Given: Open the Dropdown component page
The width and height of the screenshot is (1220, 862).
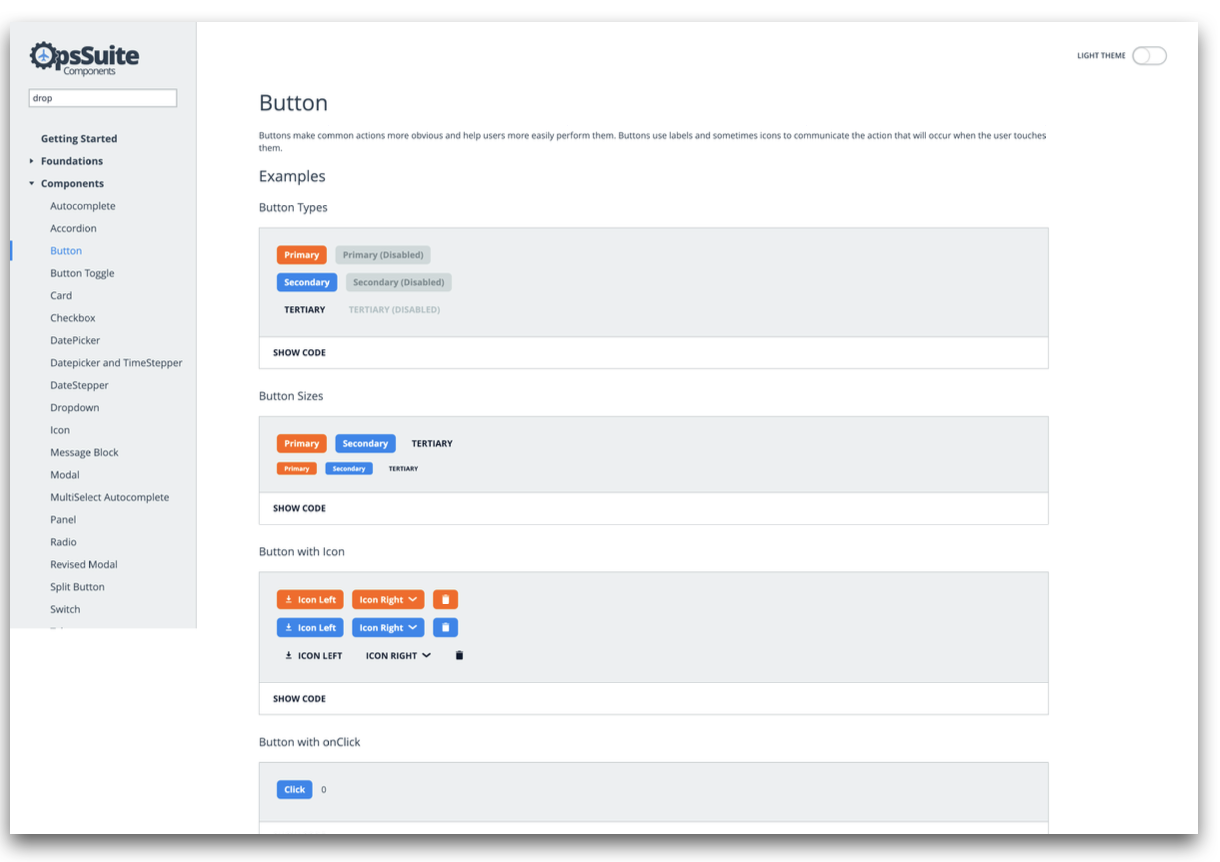Looking at the screenshot, I should pyautogui.click(x=75, y=408).
